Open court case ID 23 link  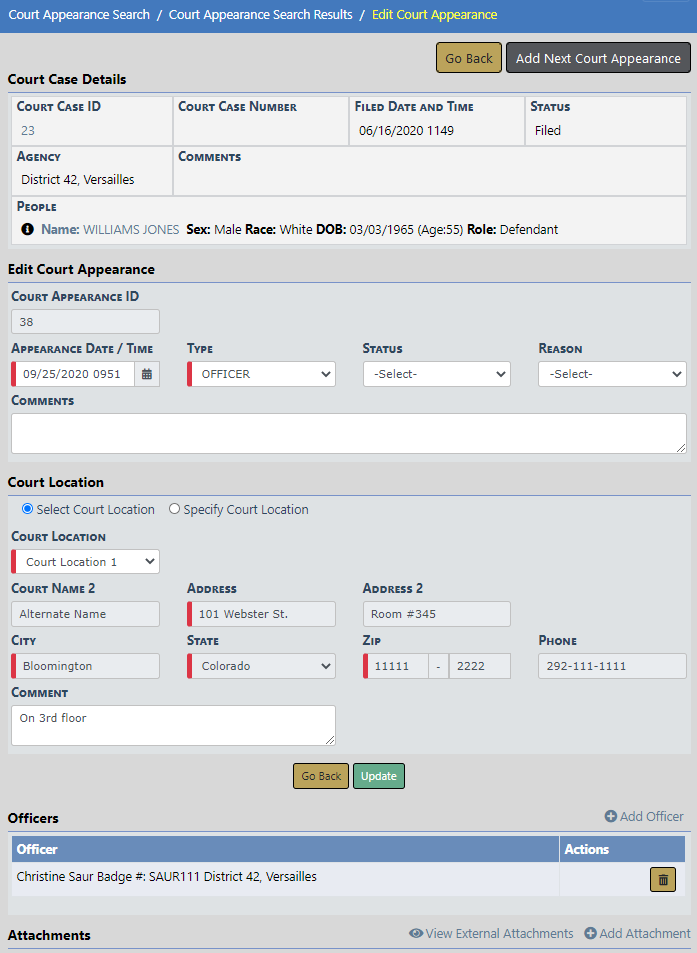point(28,131)
